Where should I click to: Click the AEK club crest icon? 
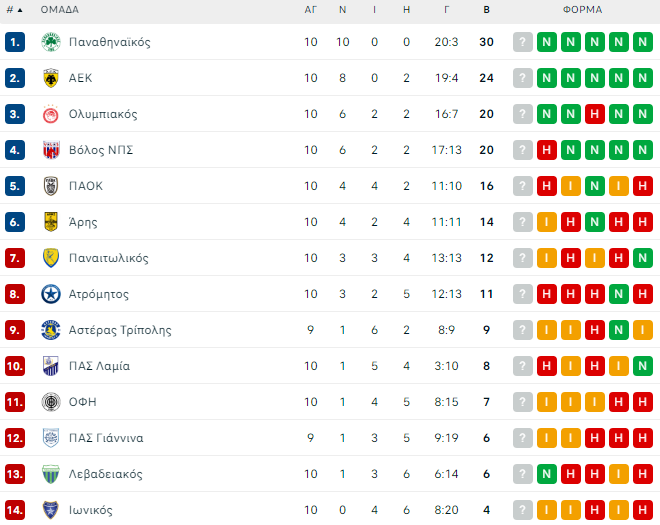coord(51,78)
